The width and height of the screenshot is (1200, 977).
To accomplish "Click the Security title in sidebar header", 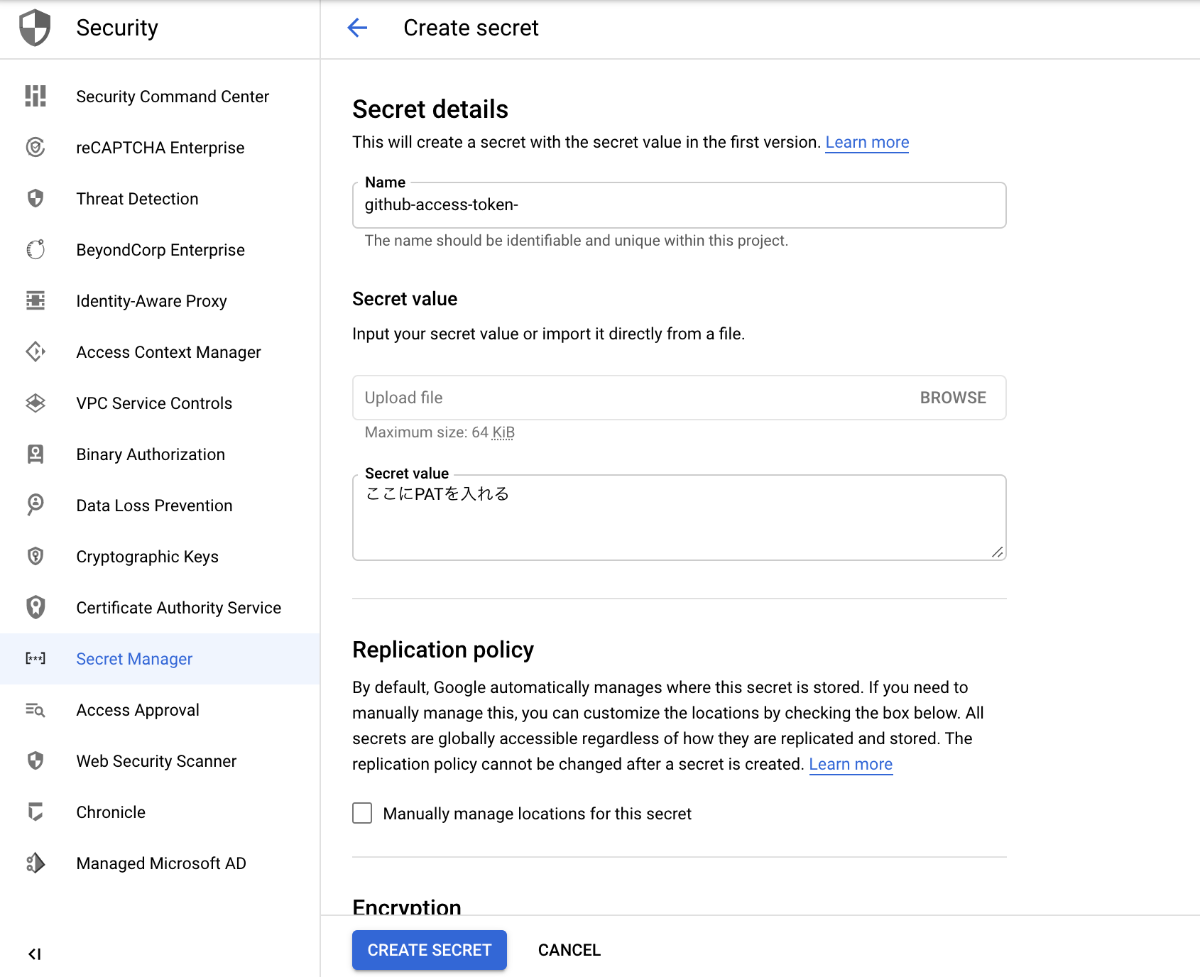I will pyautogui.click(x=117, y=28).
